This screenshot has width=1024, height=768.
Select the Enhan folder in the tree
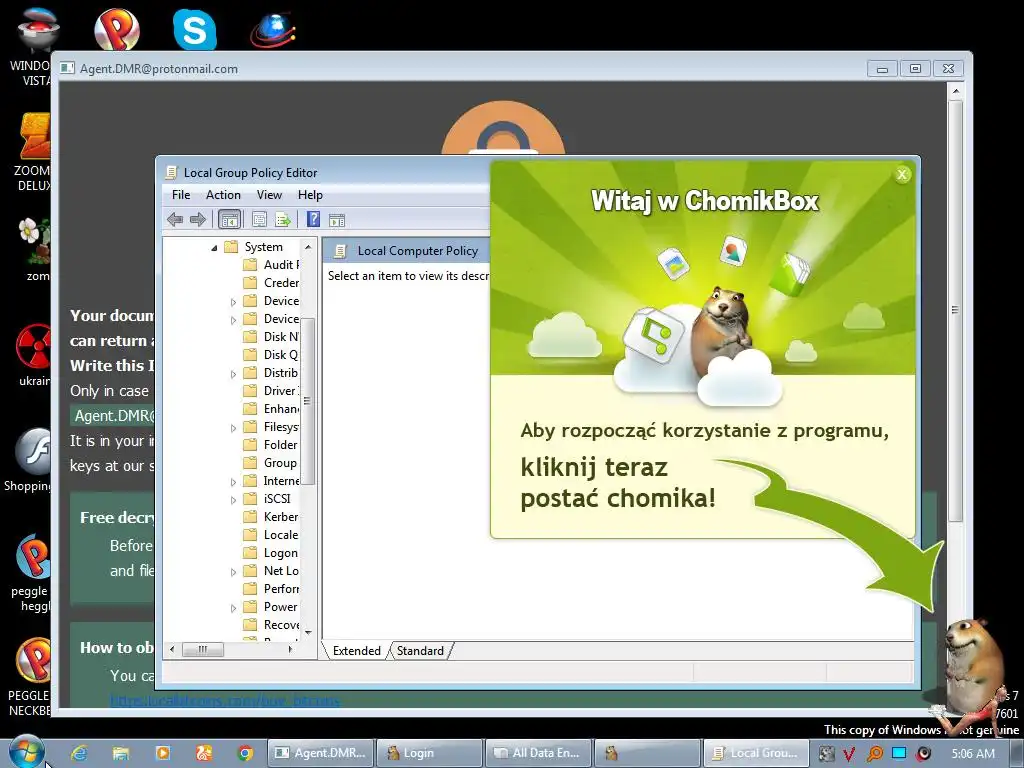pyautogui.click(x=271, y=409)
